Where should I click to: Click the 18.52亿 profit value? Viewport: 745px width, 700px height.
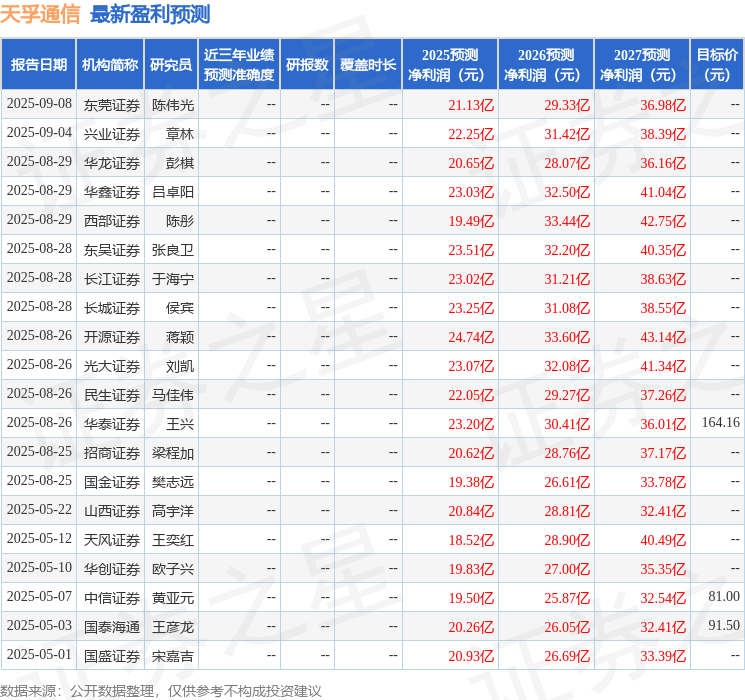coord(471,540)
